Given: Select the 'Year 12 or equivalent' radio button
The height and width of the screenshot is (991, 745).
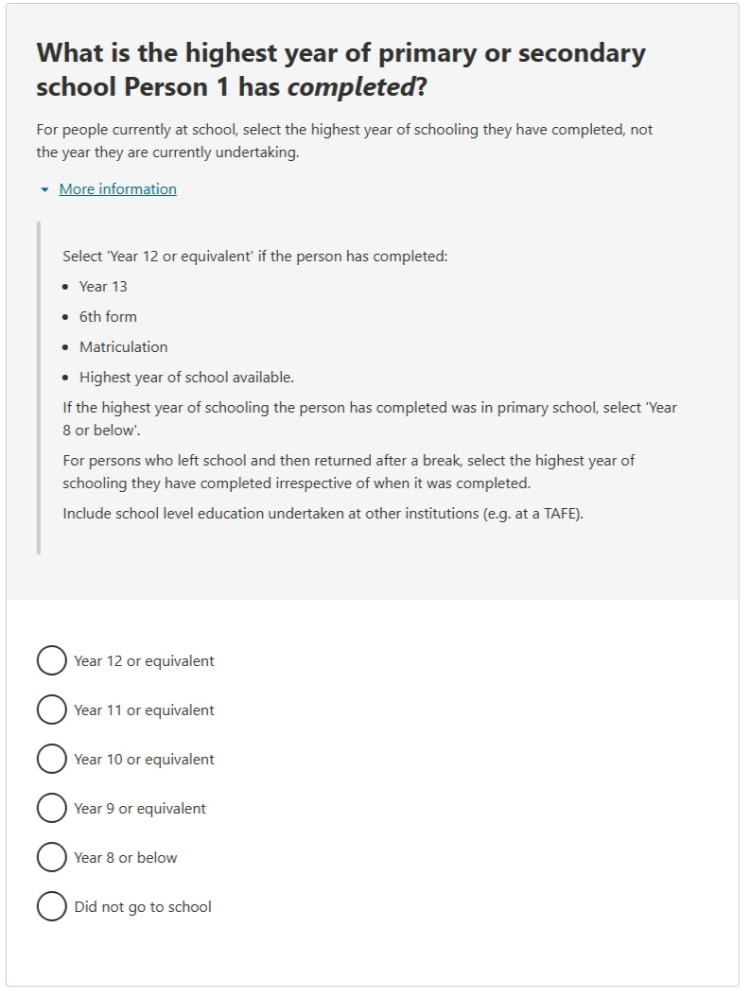Looking at the screenshot, I should [51, 660].
